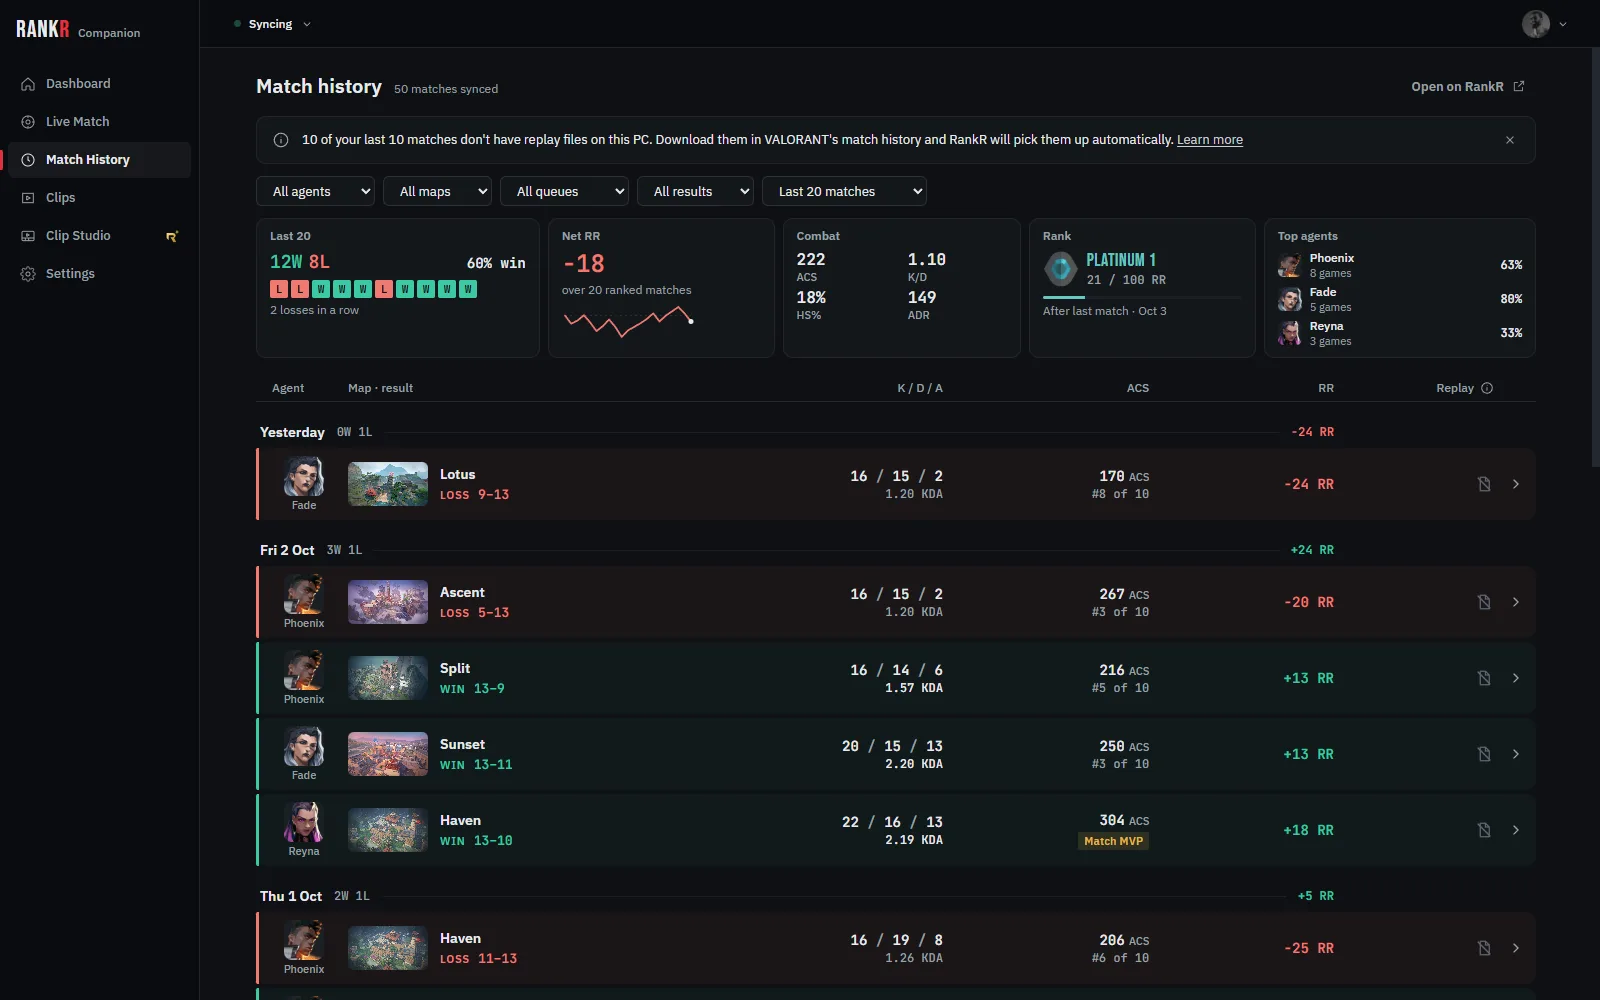The image size is (1600, 1000).
Task: Open Clips section in sidebar
Action: coord(98,198)
